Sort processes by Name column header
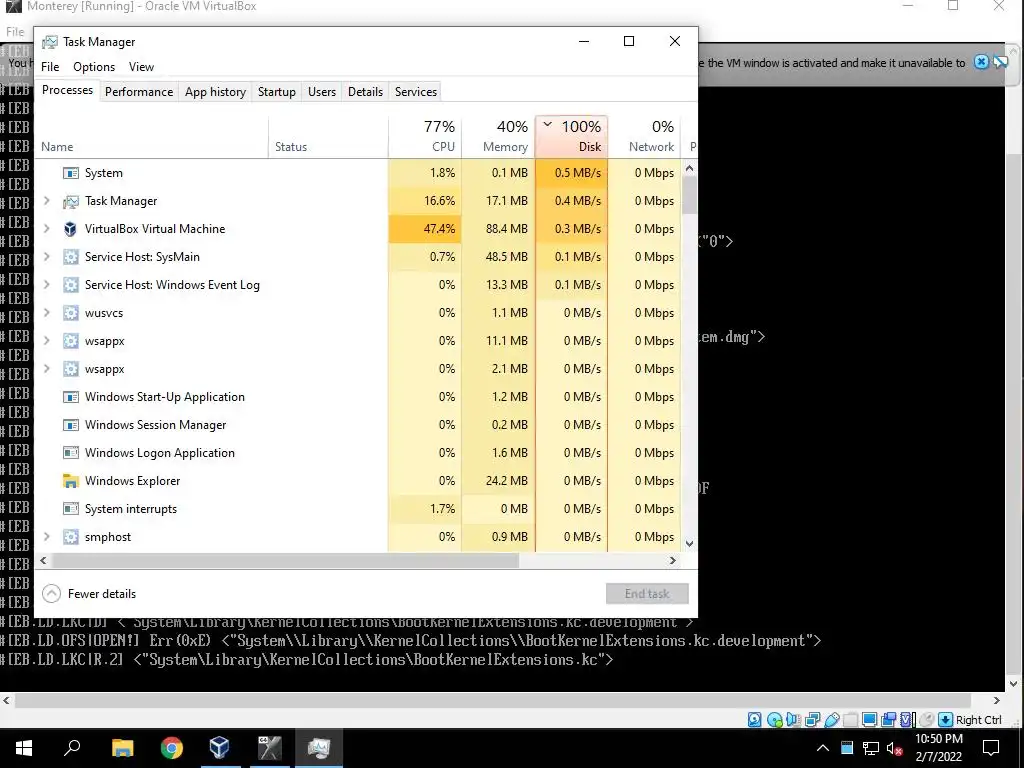 [x=152, y=136]
